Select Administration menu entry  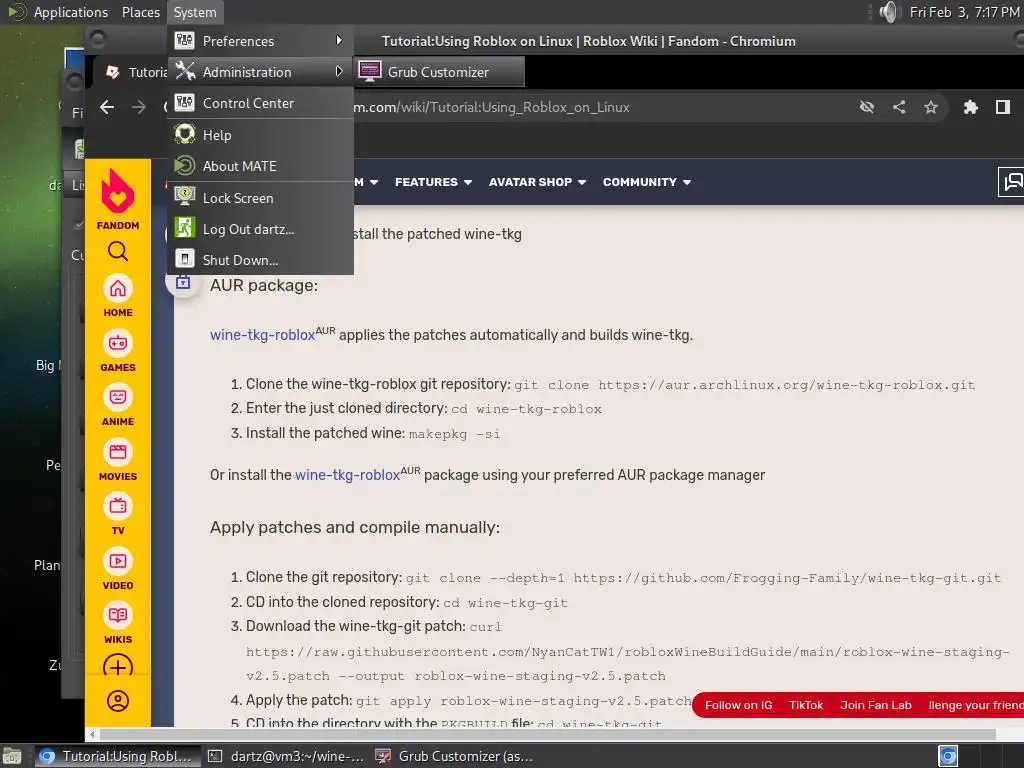pyautogui.click(x=261, y=72)
